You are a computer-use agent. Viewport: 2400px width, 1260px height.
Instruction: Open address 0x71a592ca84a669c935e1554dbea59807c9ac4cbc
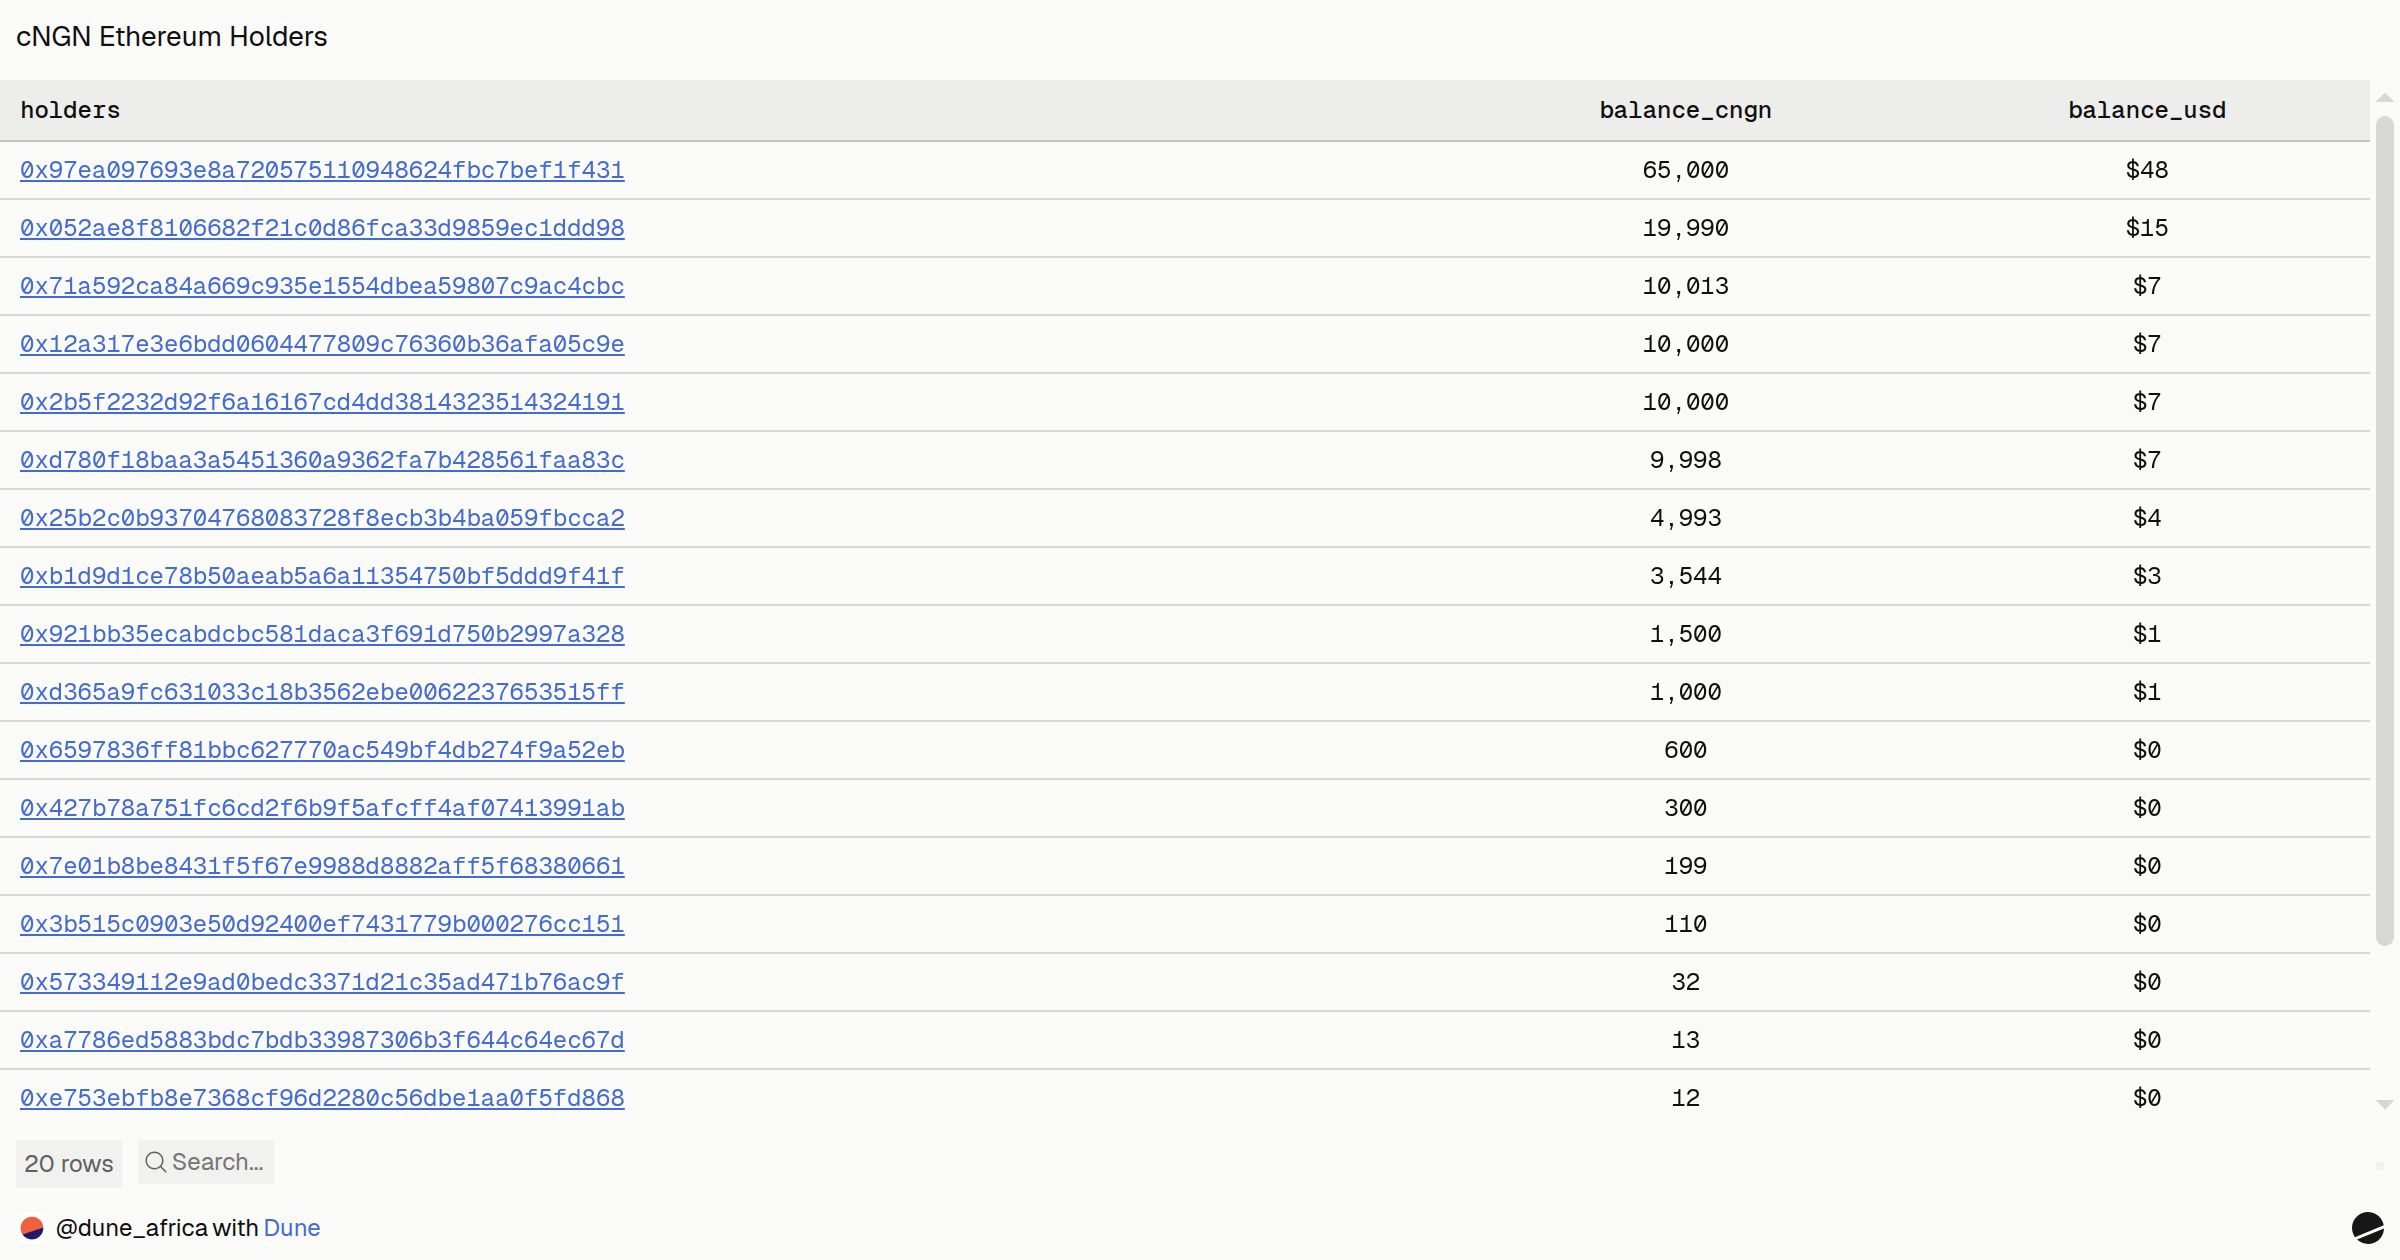coord(322,286)
